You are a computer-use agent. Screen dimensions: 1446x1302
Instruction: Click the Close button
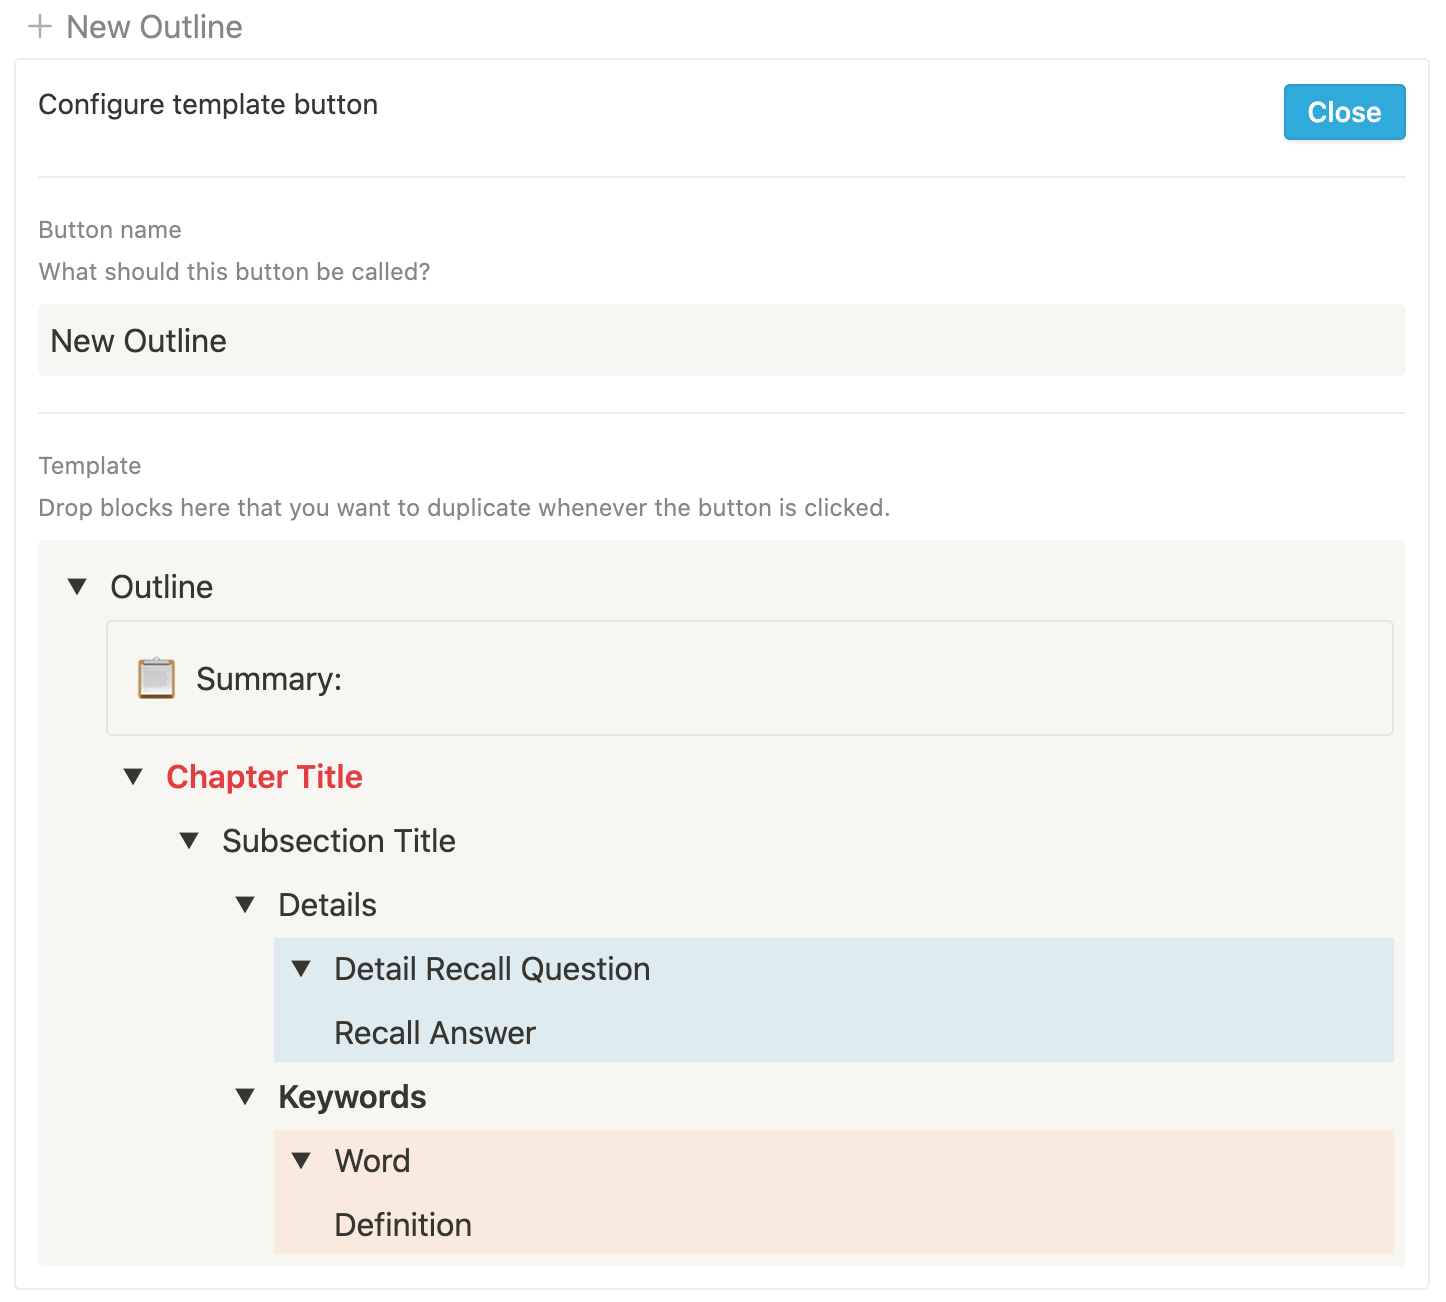coord(1344,112)
